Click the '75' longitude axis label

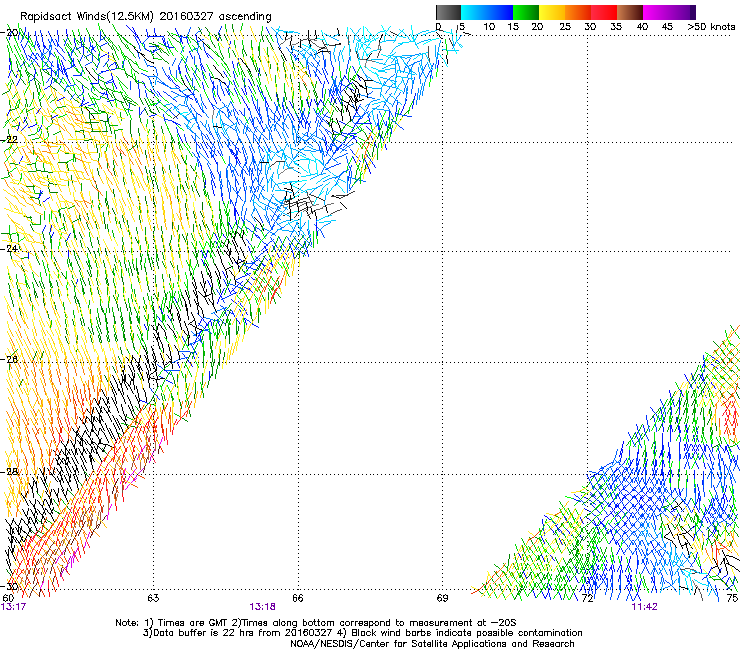coord(732,598)
